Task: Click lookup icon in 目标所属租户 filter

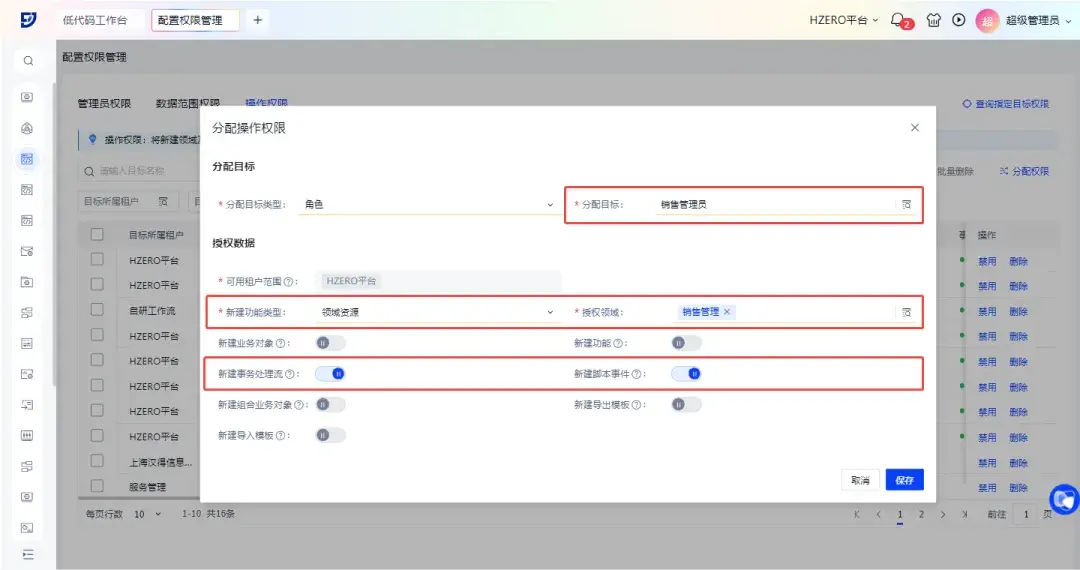Action: [163, 202]
